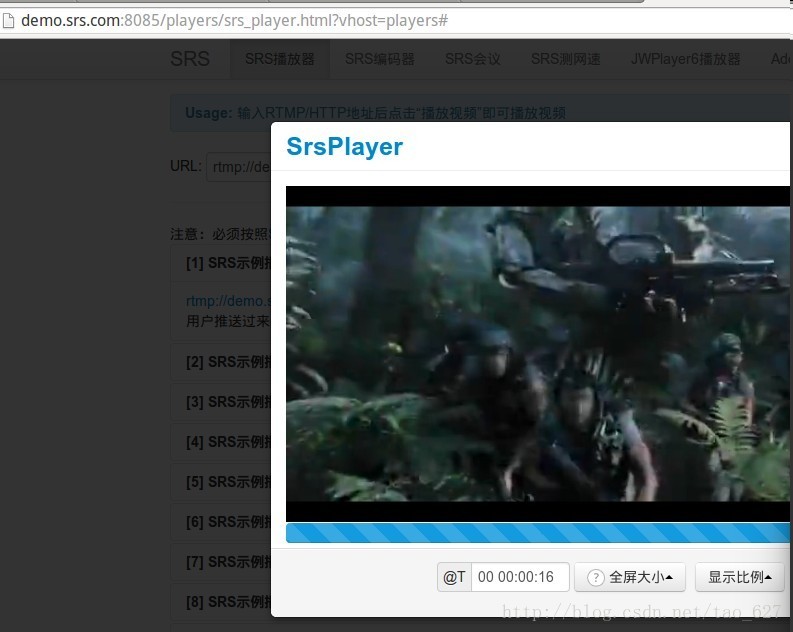
Task: Click the SrsPlayer video area
Action: click(x=538, y=353)
